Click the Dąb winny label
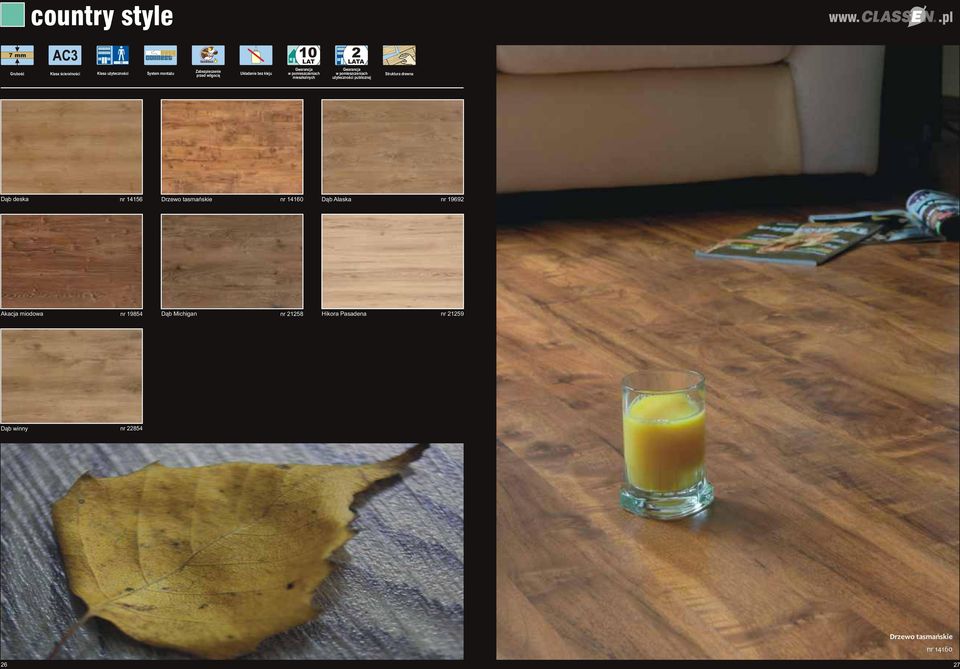The height and width of the screenshot is (669, 960). (15, 428)
